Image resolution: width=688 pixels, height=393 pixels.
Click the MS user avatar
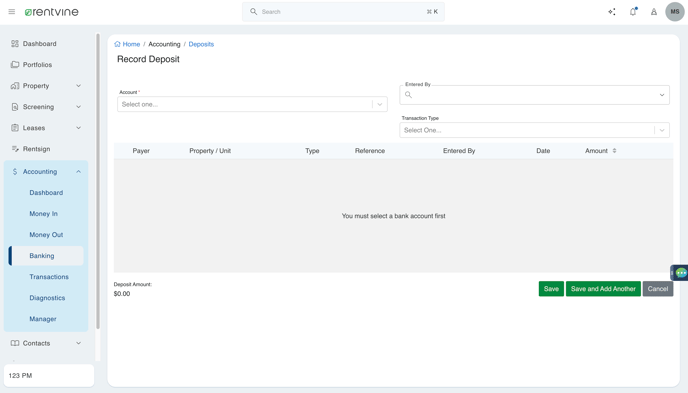coord(675,12)
